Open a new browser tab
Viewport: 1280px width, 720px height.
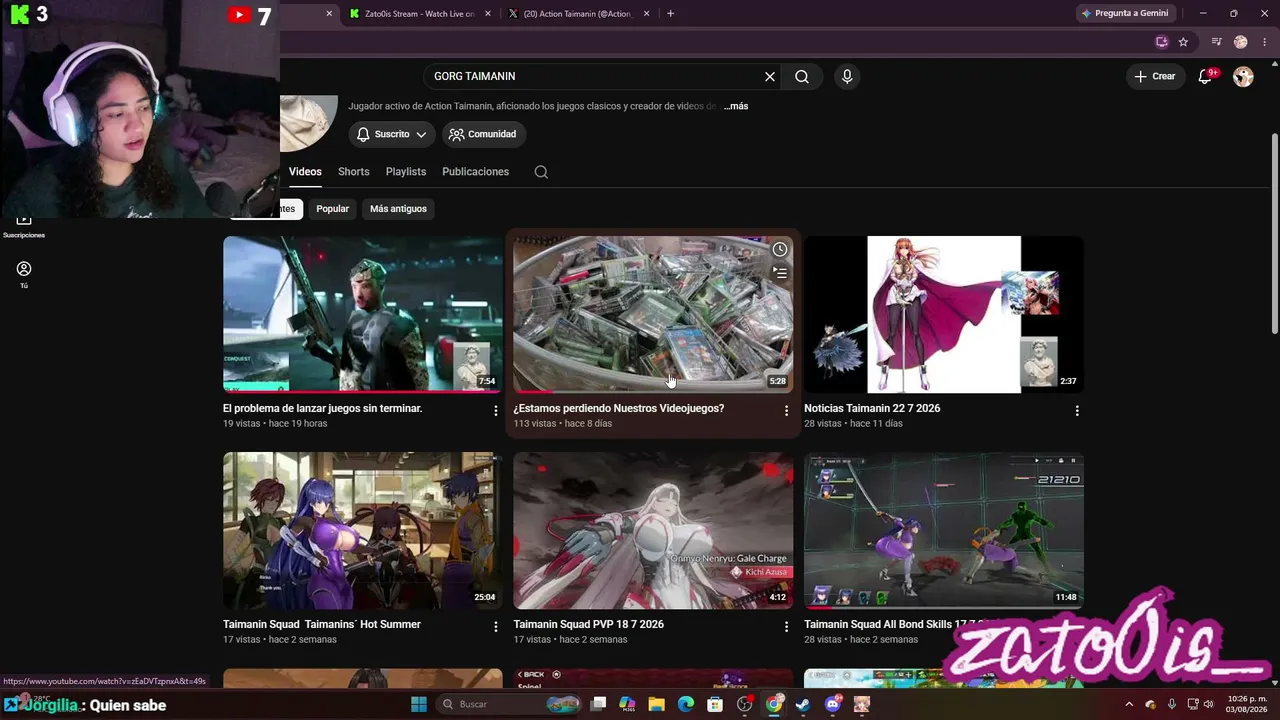670,14
